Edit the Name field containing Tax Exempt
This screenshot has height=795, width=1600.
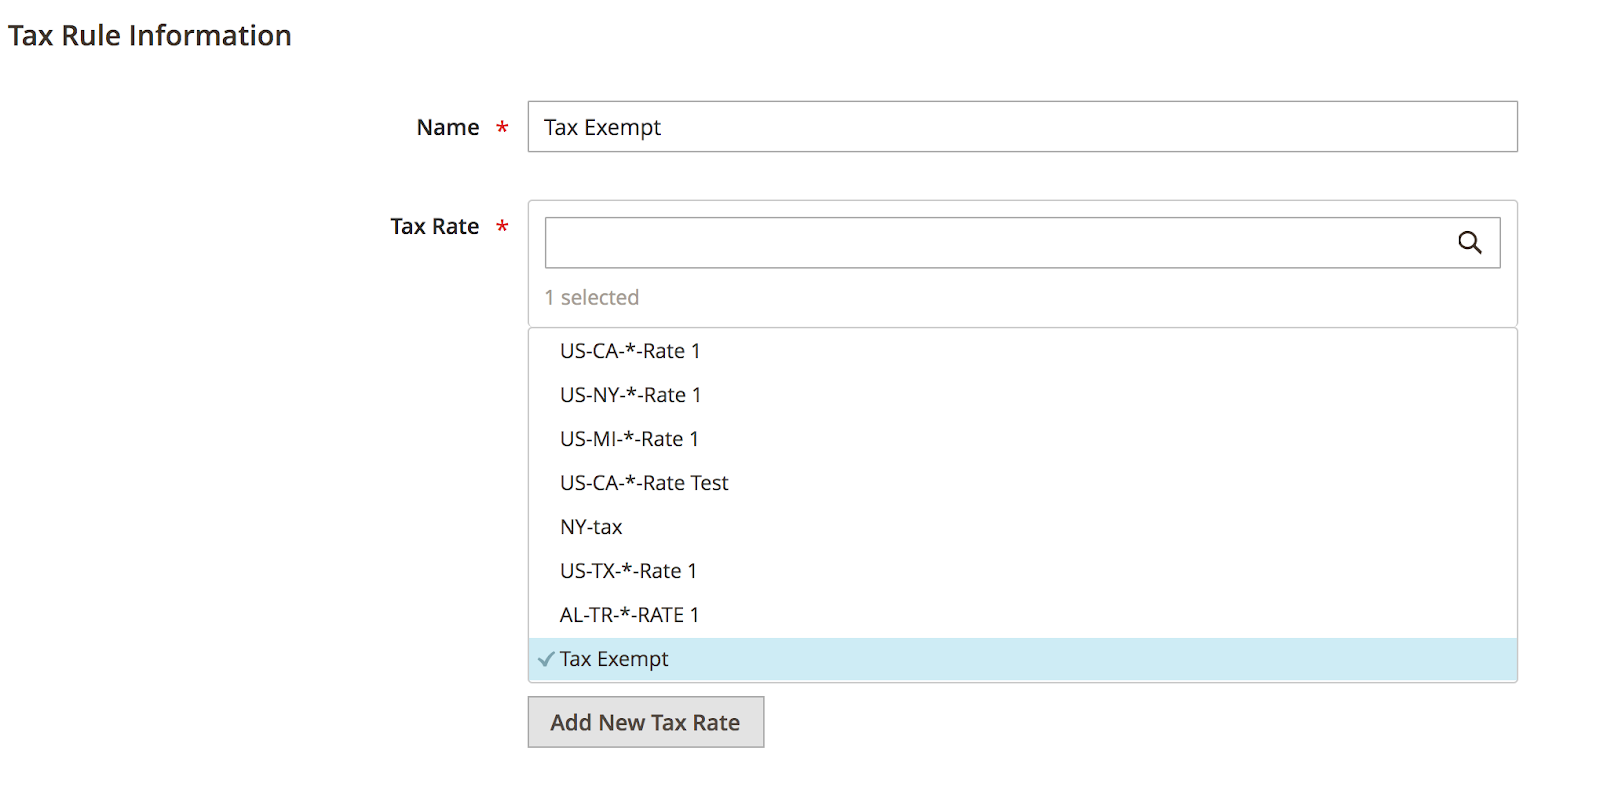1022,127
